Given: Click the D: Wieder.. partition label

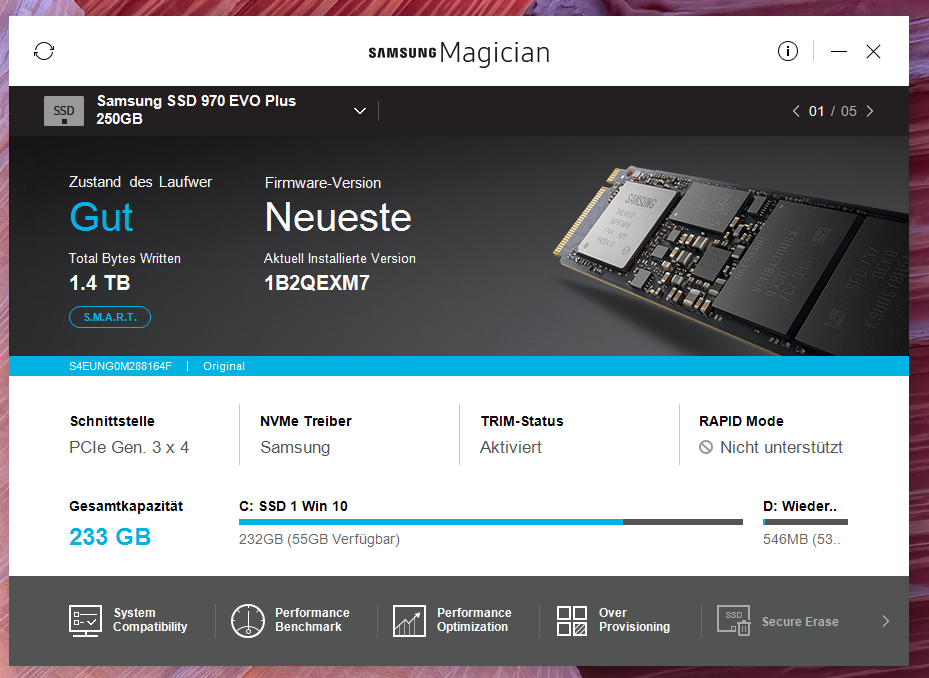Looking at the screenshot, I should tap(800, 506).
